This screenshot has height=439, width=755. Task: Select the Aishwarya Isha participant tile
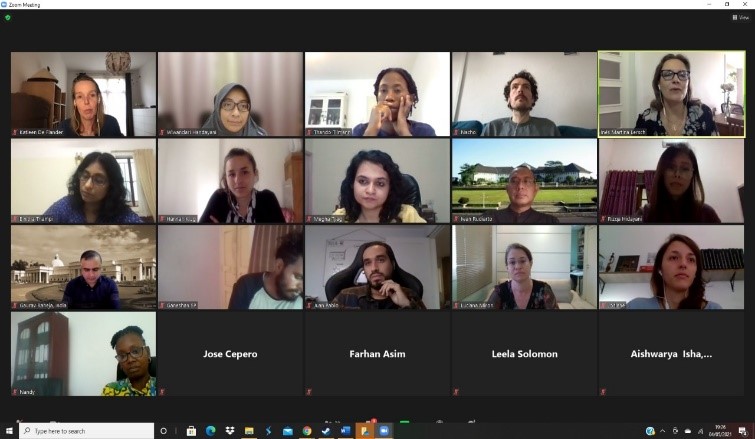[x=671, y=354]
